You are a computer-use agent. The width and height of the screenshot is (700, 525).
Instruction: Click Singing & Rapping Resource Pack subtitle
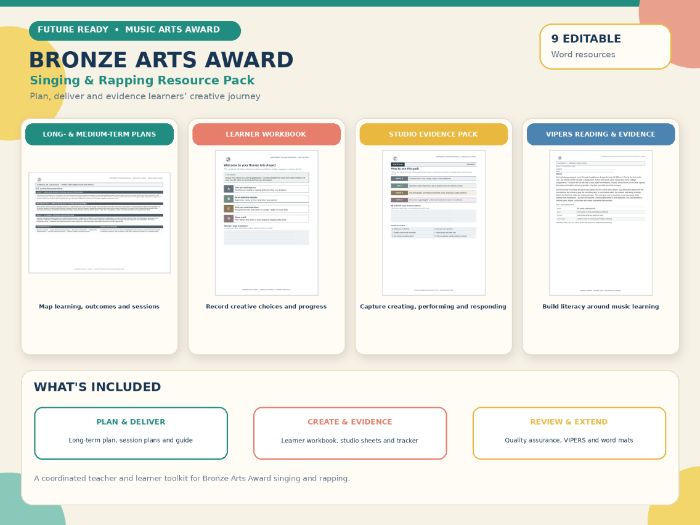pyautogui.click(x=142, y=80)
